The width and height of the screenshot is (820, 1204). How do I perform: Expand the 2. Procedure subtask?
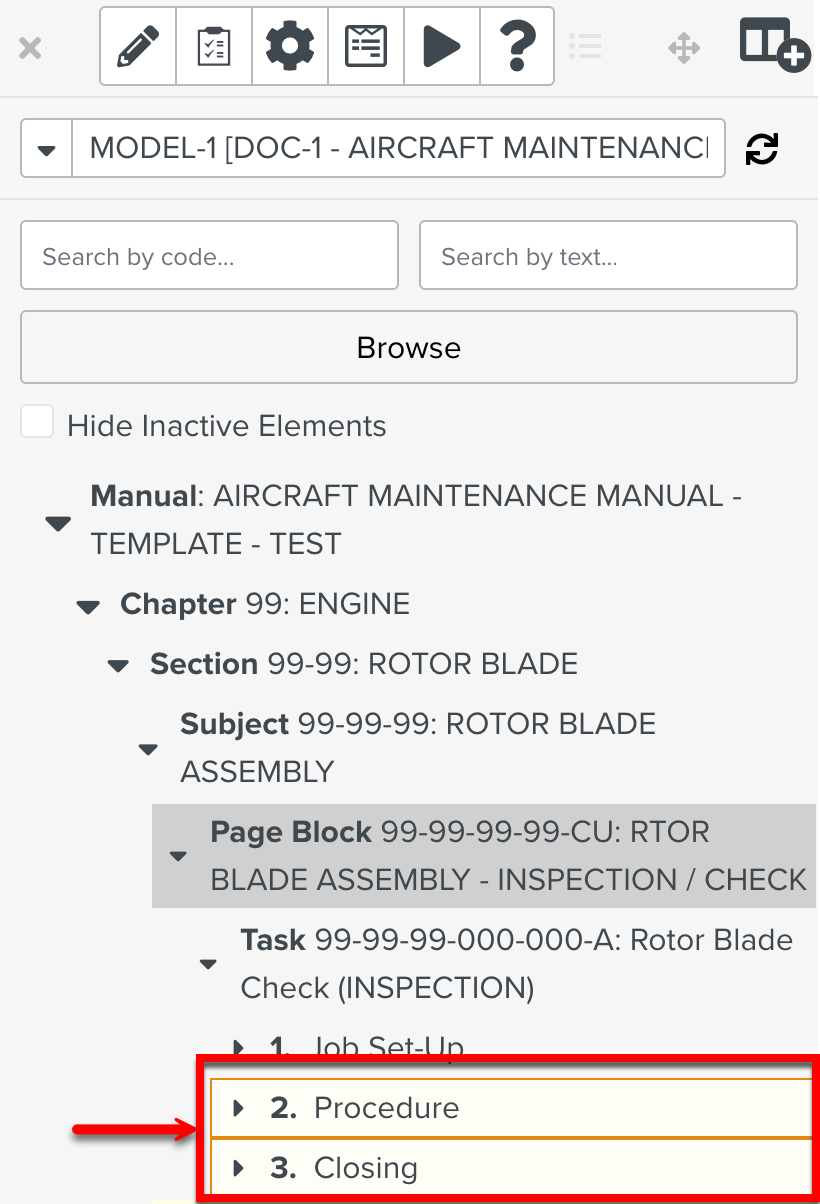(x=238, y=1108)
